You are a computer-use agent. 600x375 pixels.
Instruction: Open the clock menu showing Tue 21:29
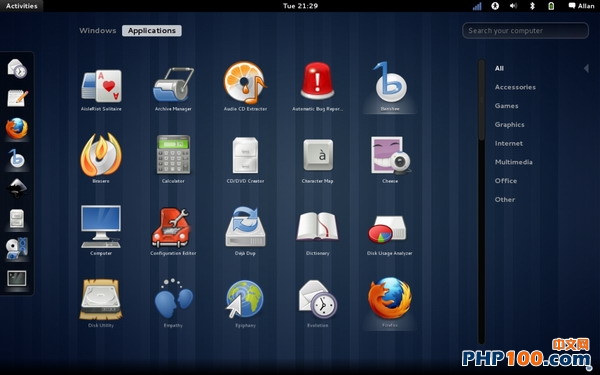pos(300,6)
